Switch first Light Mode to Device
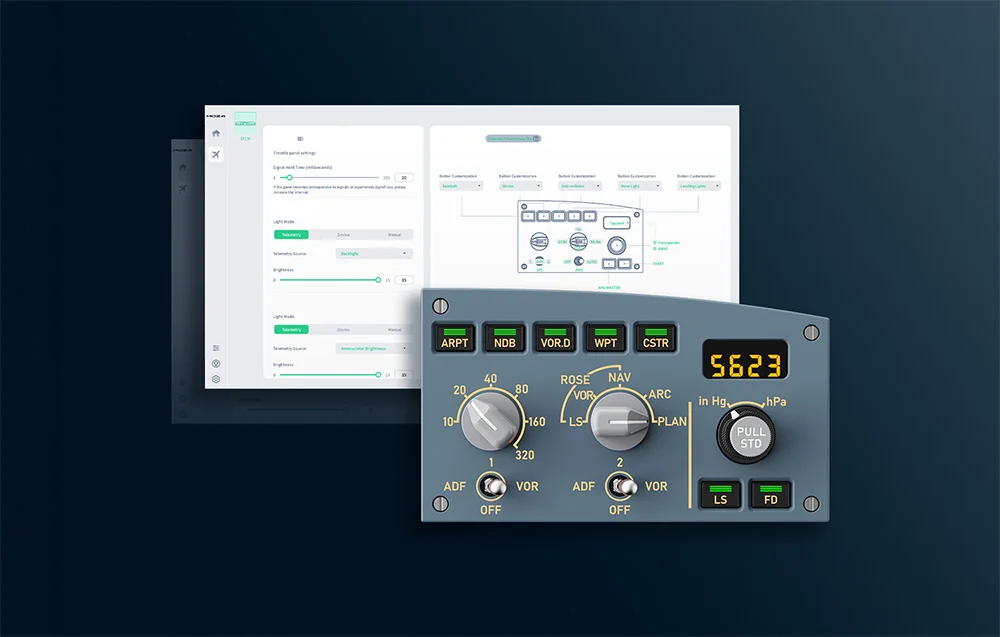The image size is (1000, 637). [x=343, y=235]
